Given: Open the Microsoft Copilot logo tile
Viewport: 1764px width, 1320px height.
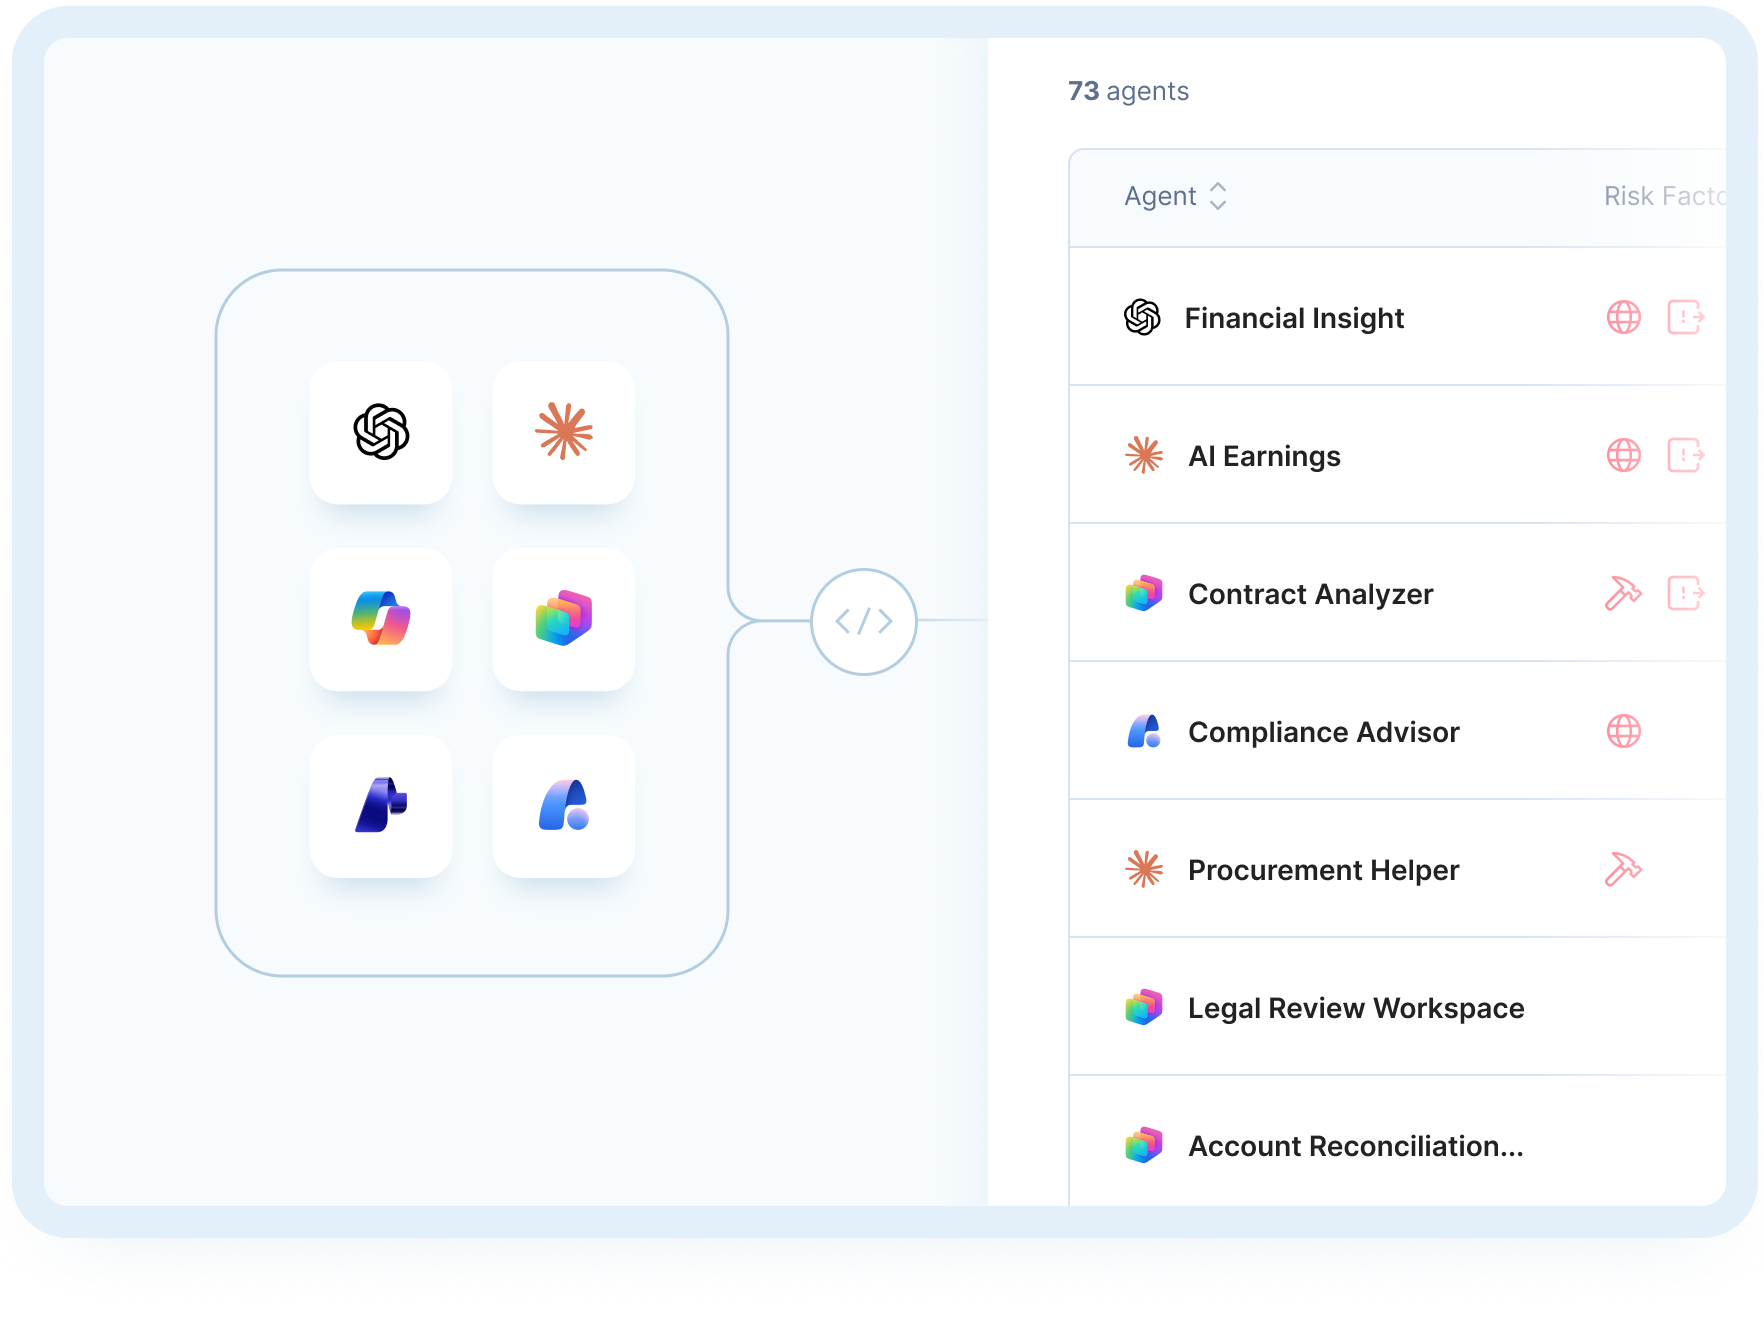Looking at the screenshot, I should point(381,619).
